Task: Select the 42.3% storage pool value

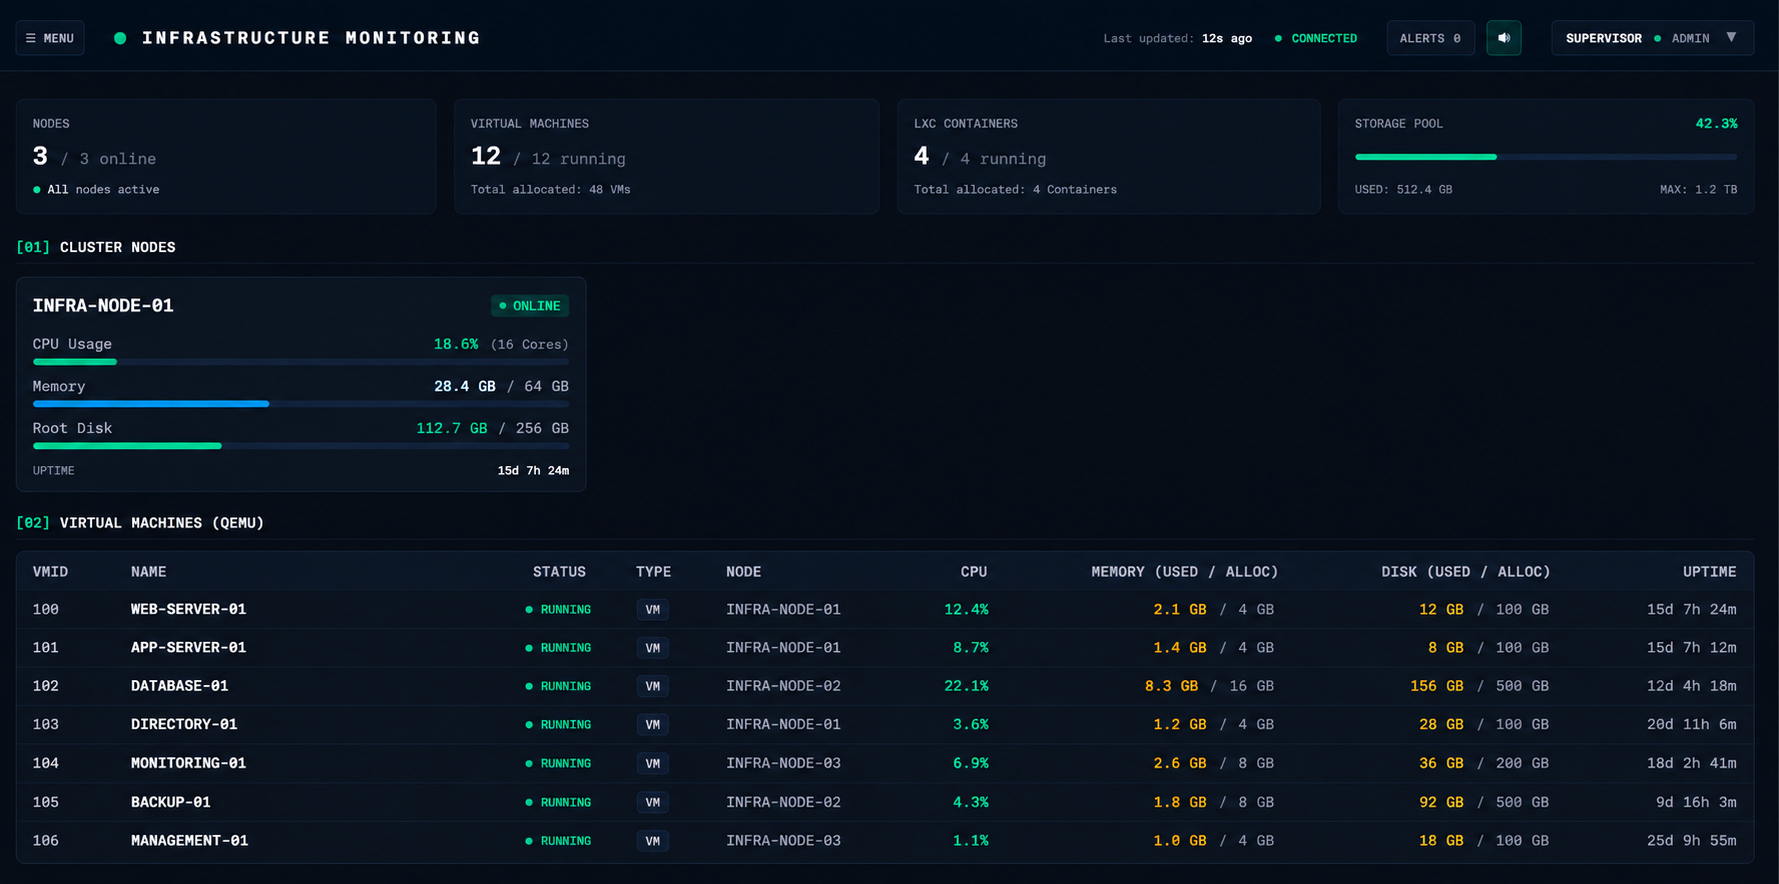Action: tap(1716, 124)
